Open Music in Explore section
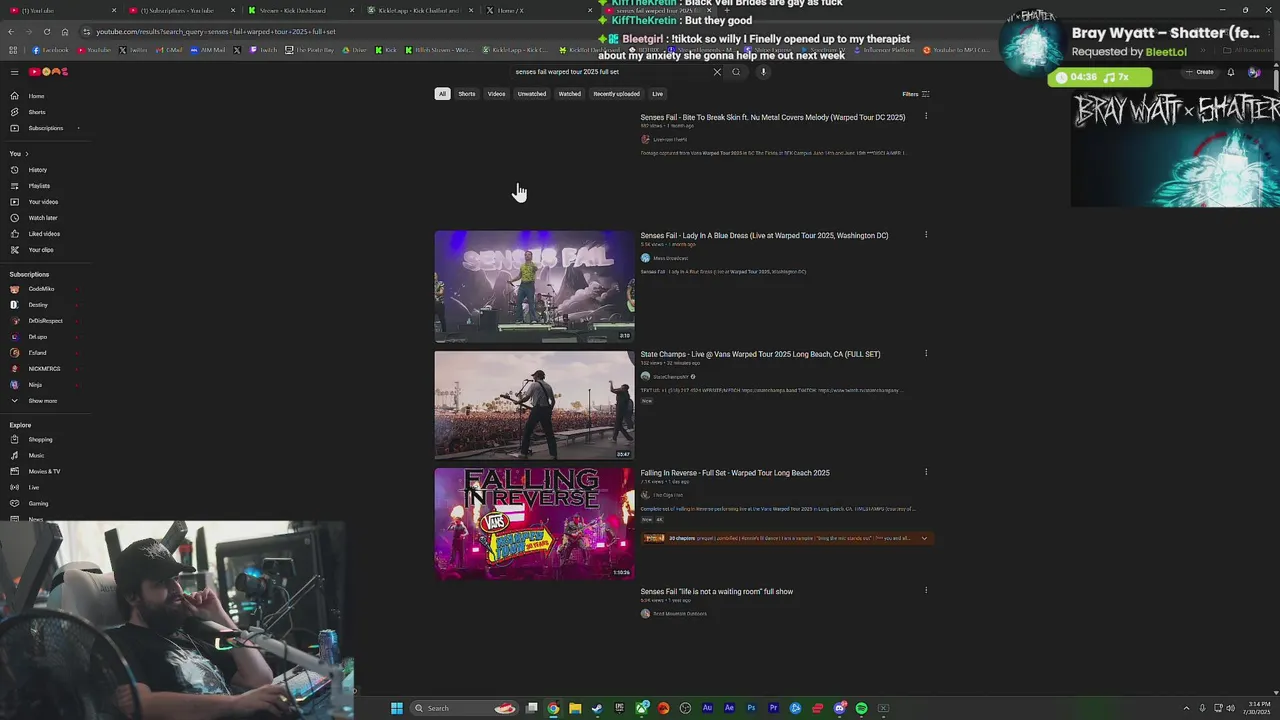This screenshot has height=720, width=1280. (x=45, y=456)
